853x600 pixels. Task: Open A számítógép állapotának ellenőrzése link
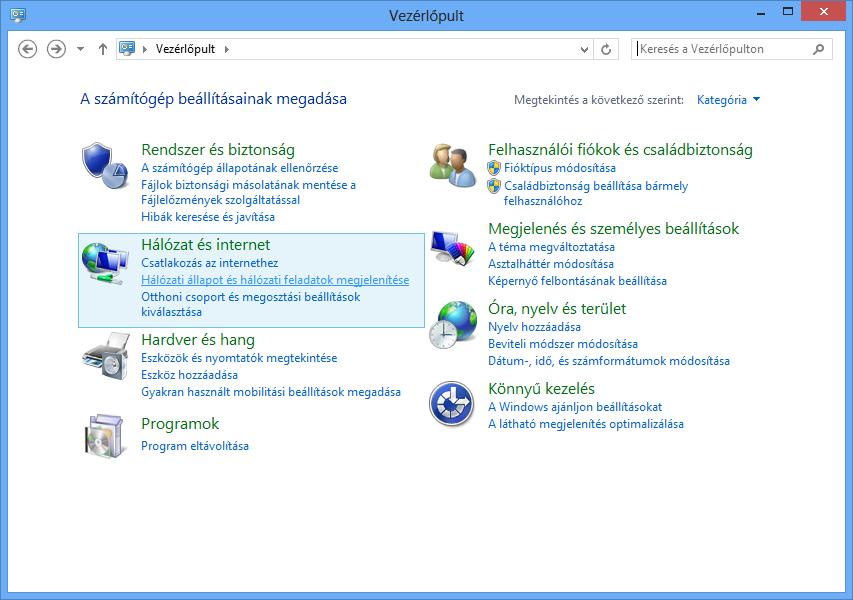click(239, 168)
